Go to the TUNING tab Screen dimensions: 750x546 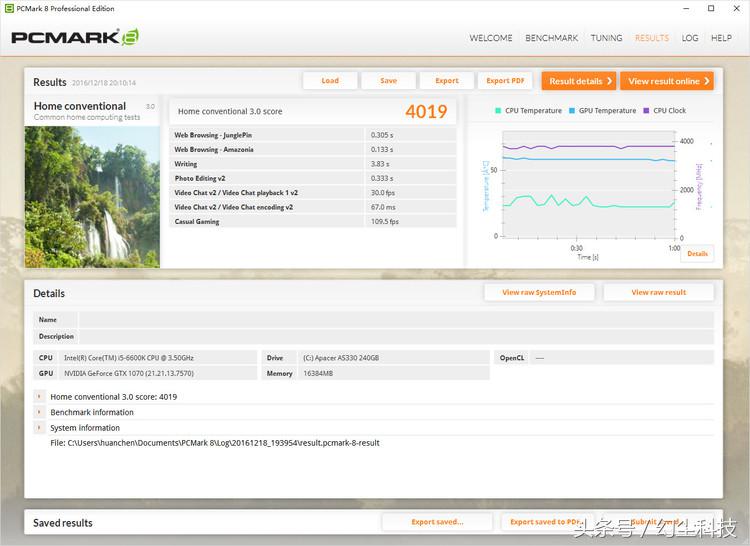[x=606, y=38]
